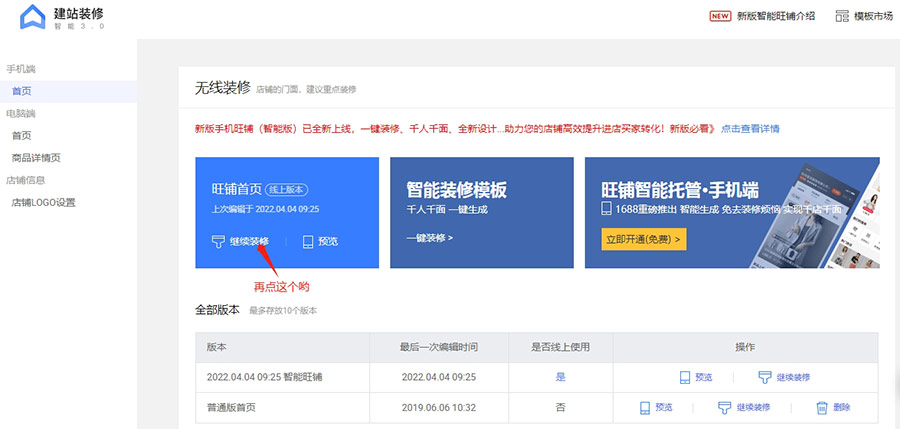Click the 2019.06.06 10:32 time cell

tap(439, 408)
